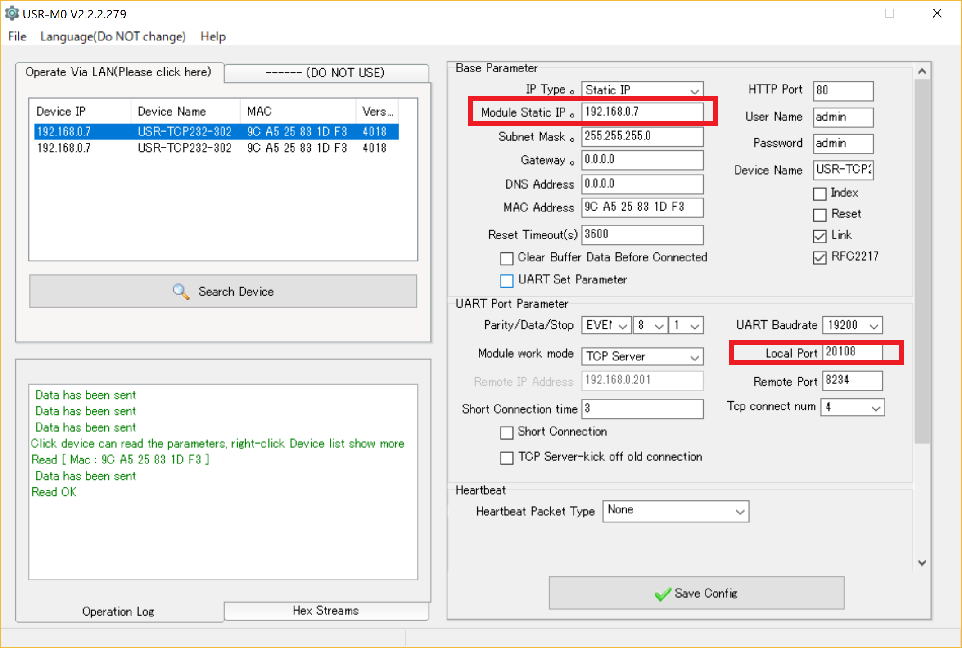Focus the Subnet Mask input field
Viewport: 962px width, 648px height.
click(642, 136)
